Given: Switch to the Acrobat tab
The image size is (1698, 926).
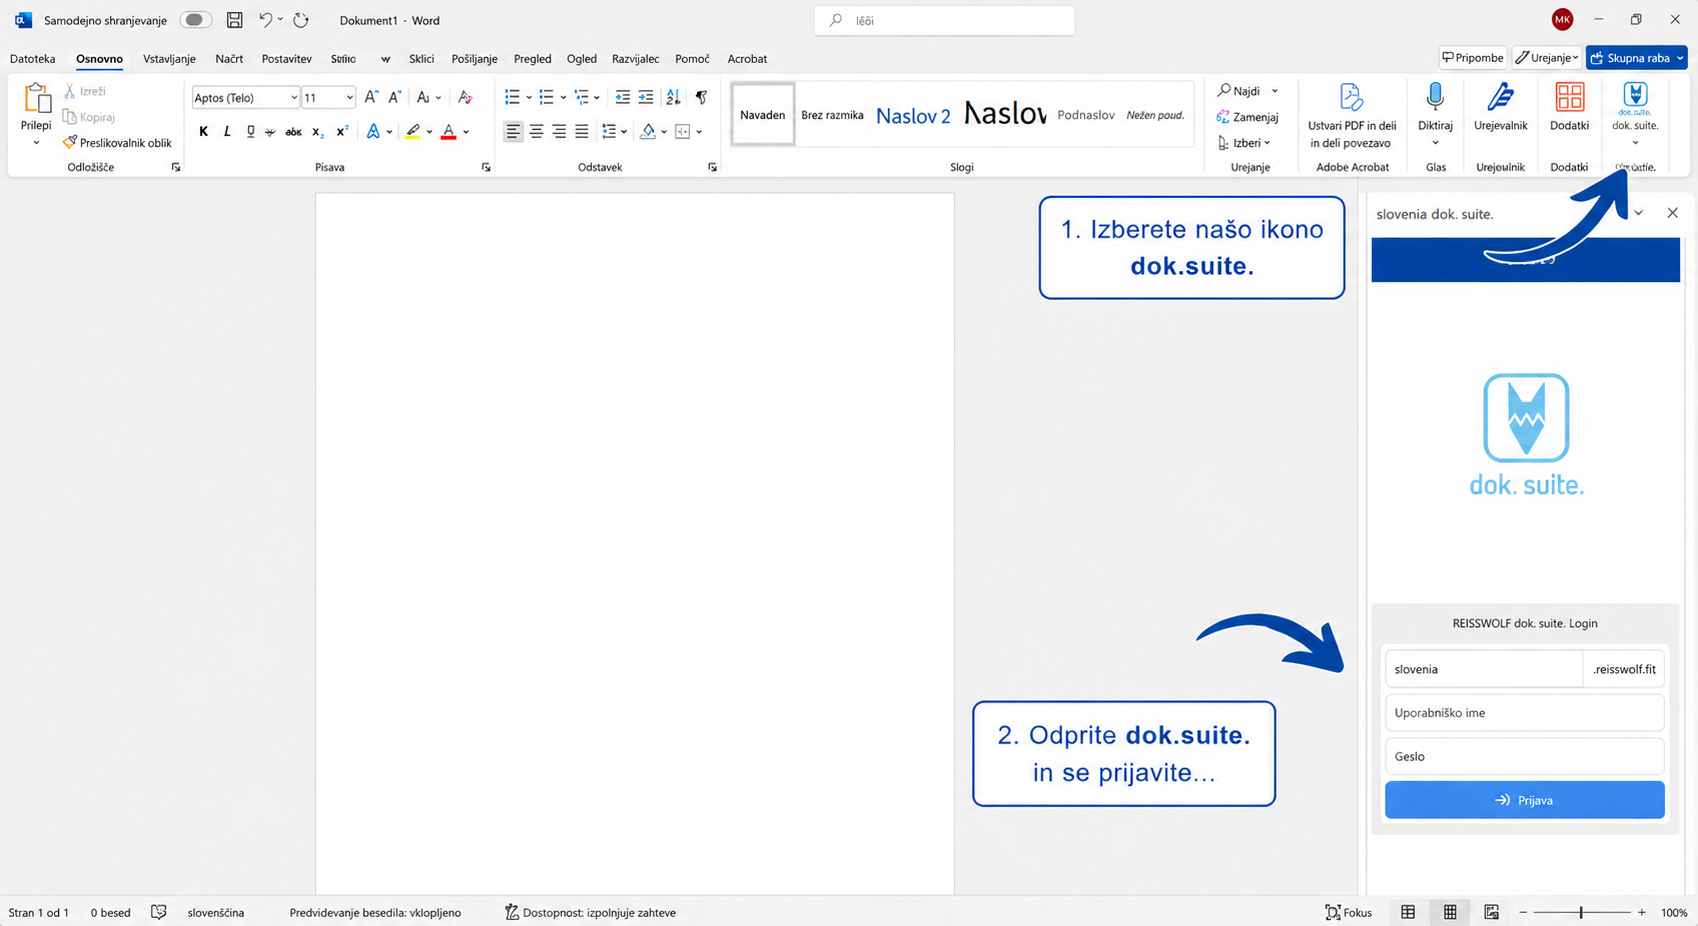Looking at the screenshot, I should pyautogui.click(x=747, y=59).
